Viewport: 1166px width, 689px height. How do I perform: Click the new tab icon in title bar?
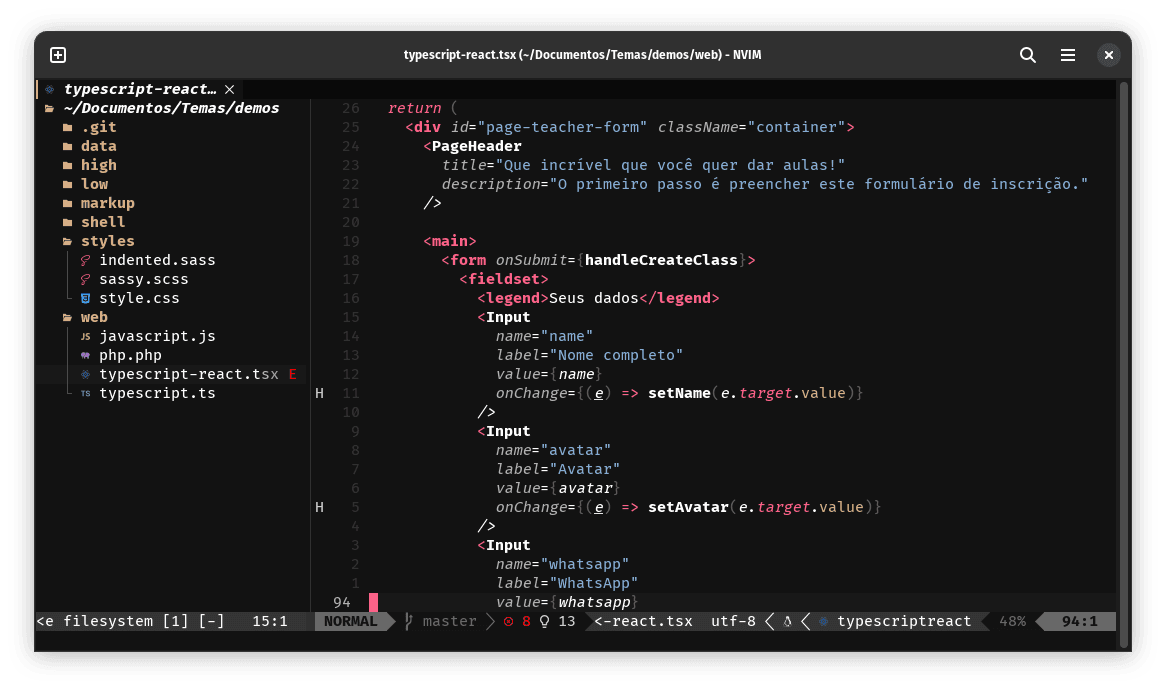pyautogui.click(x=58, y=55)
